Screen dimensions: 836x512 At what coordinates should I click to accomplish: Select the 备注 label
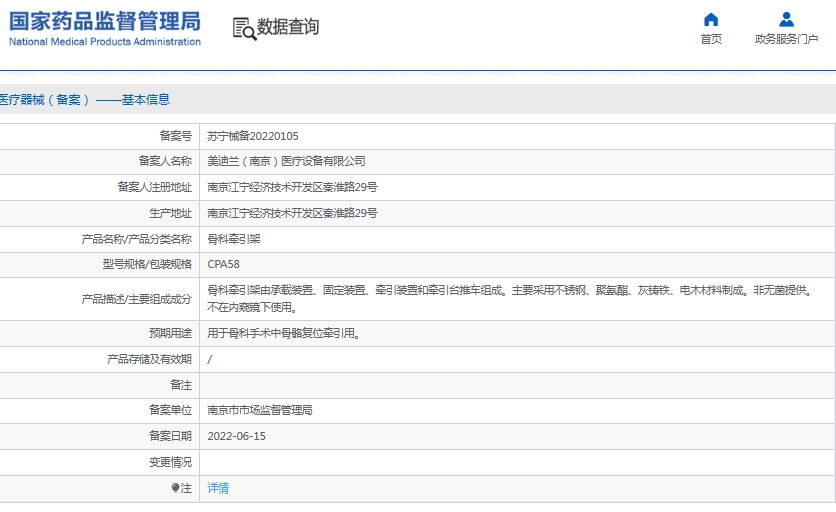[x=181, y=385]
